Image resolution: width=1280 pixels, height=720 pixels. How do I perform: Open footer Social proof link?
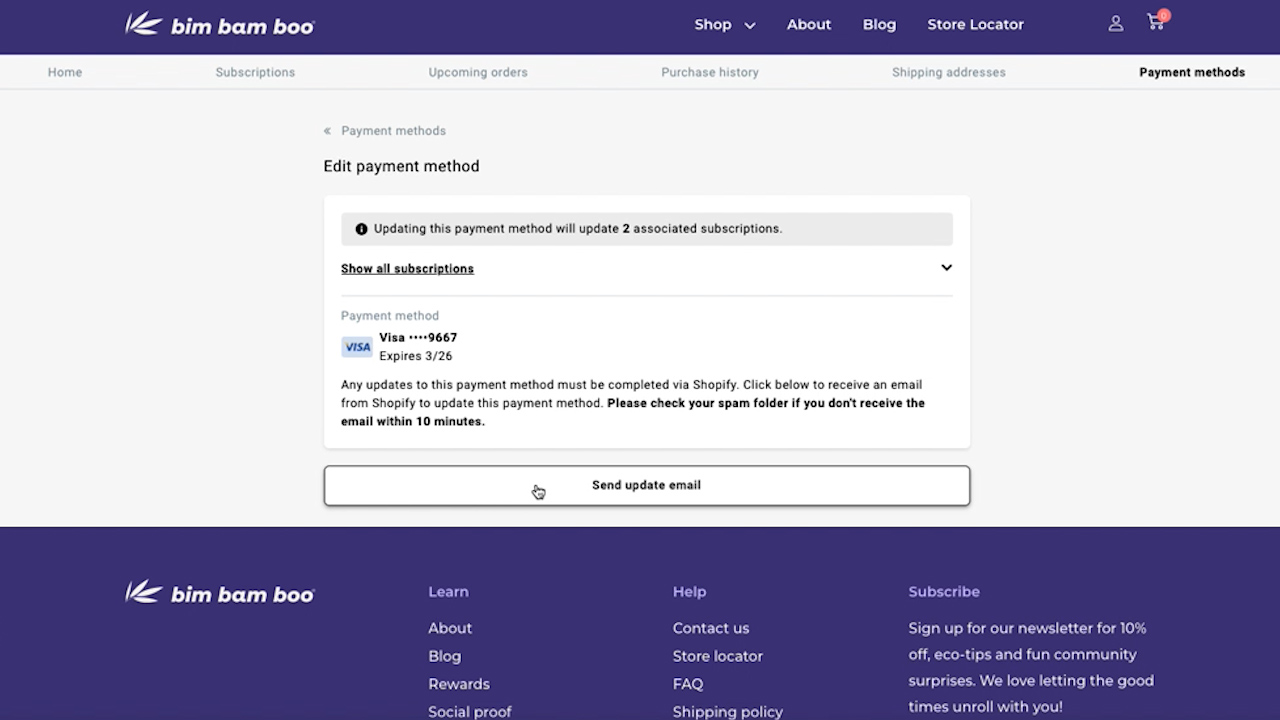[470, 712]
